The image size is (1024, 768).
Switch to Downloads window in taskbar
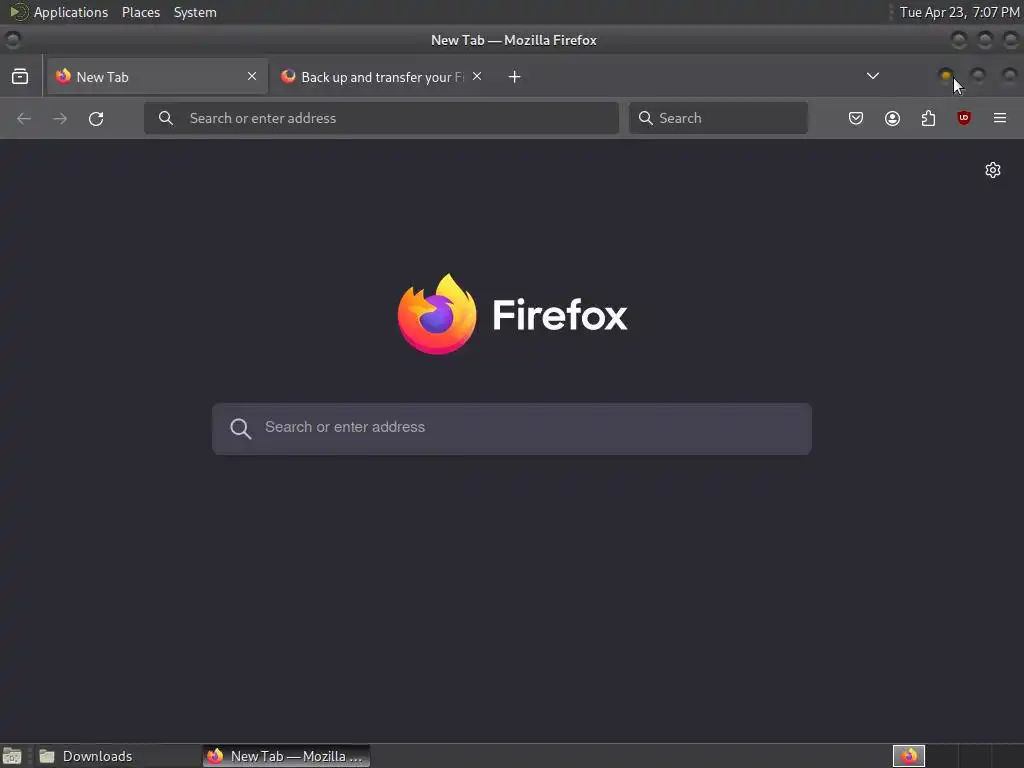click(116, 756)
